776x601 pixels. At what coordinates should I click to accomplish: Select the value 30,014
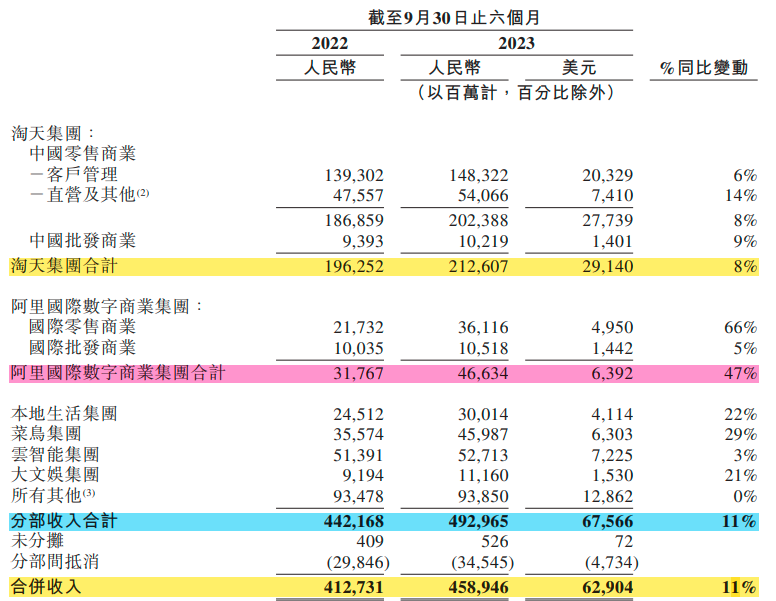pos(483,414)
